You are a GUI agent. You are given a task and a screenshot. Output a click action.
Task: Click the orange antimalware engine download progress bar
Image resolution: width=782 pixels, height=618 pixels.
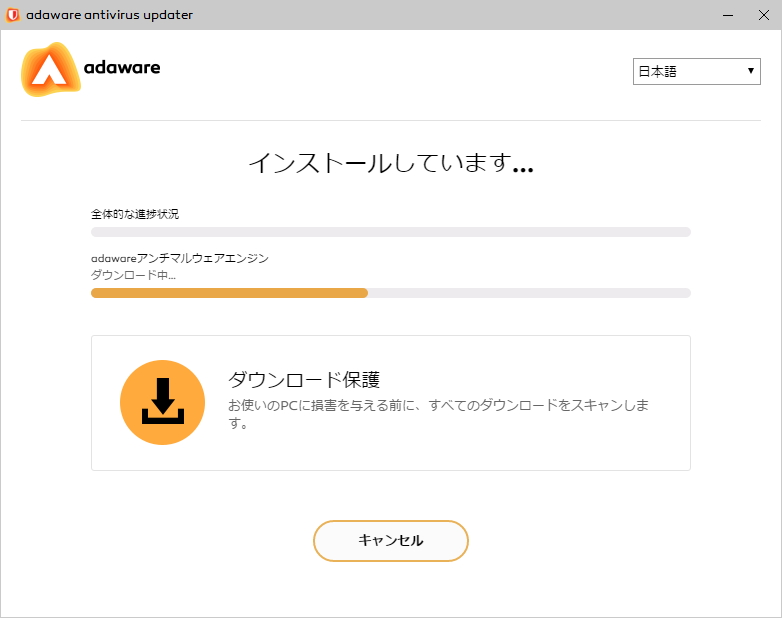click(x=391, y=293)
